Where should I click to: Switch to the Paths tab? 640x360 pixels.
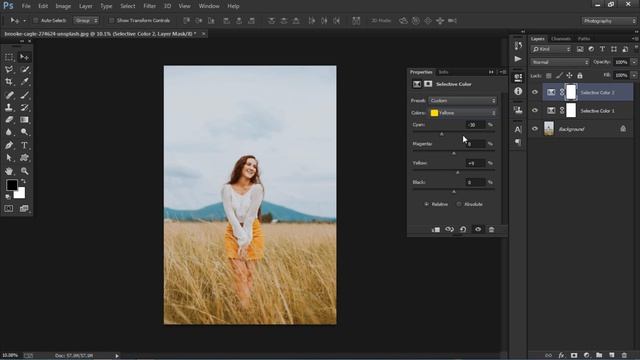coord(584,39)
